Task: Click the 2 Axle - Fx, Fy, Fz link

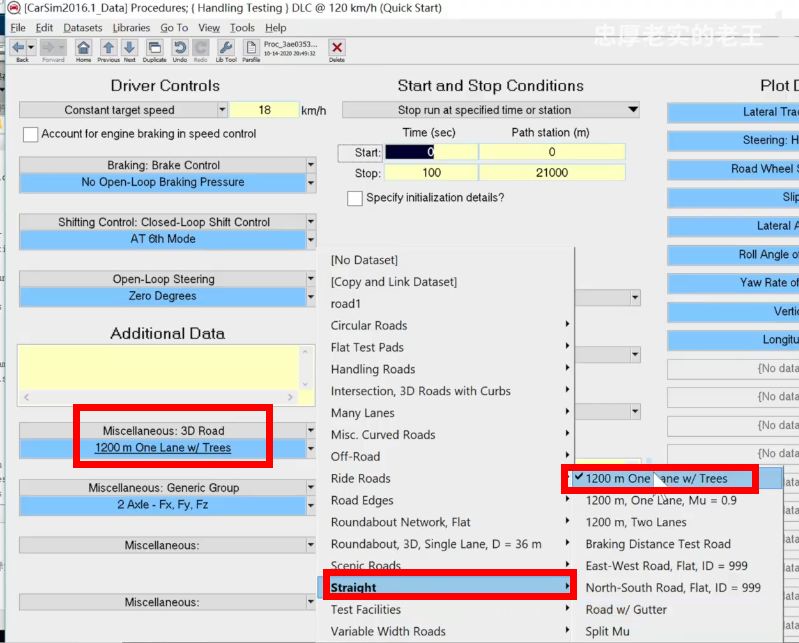Action: pyautogui.click(x=163, y=505)
